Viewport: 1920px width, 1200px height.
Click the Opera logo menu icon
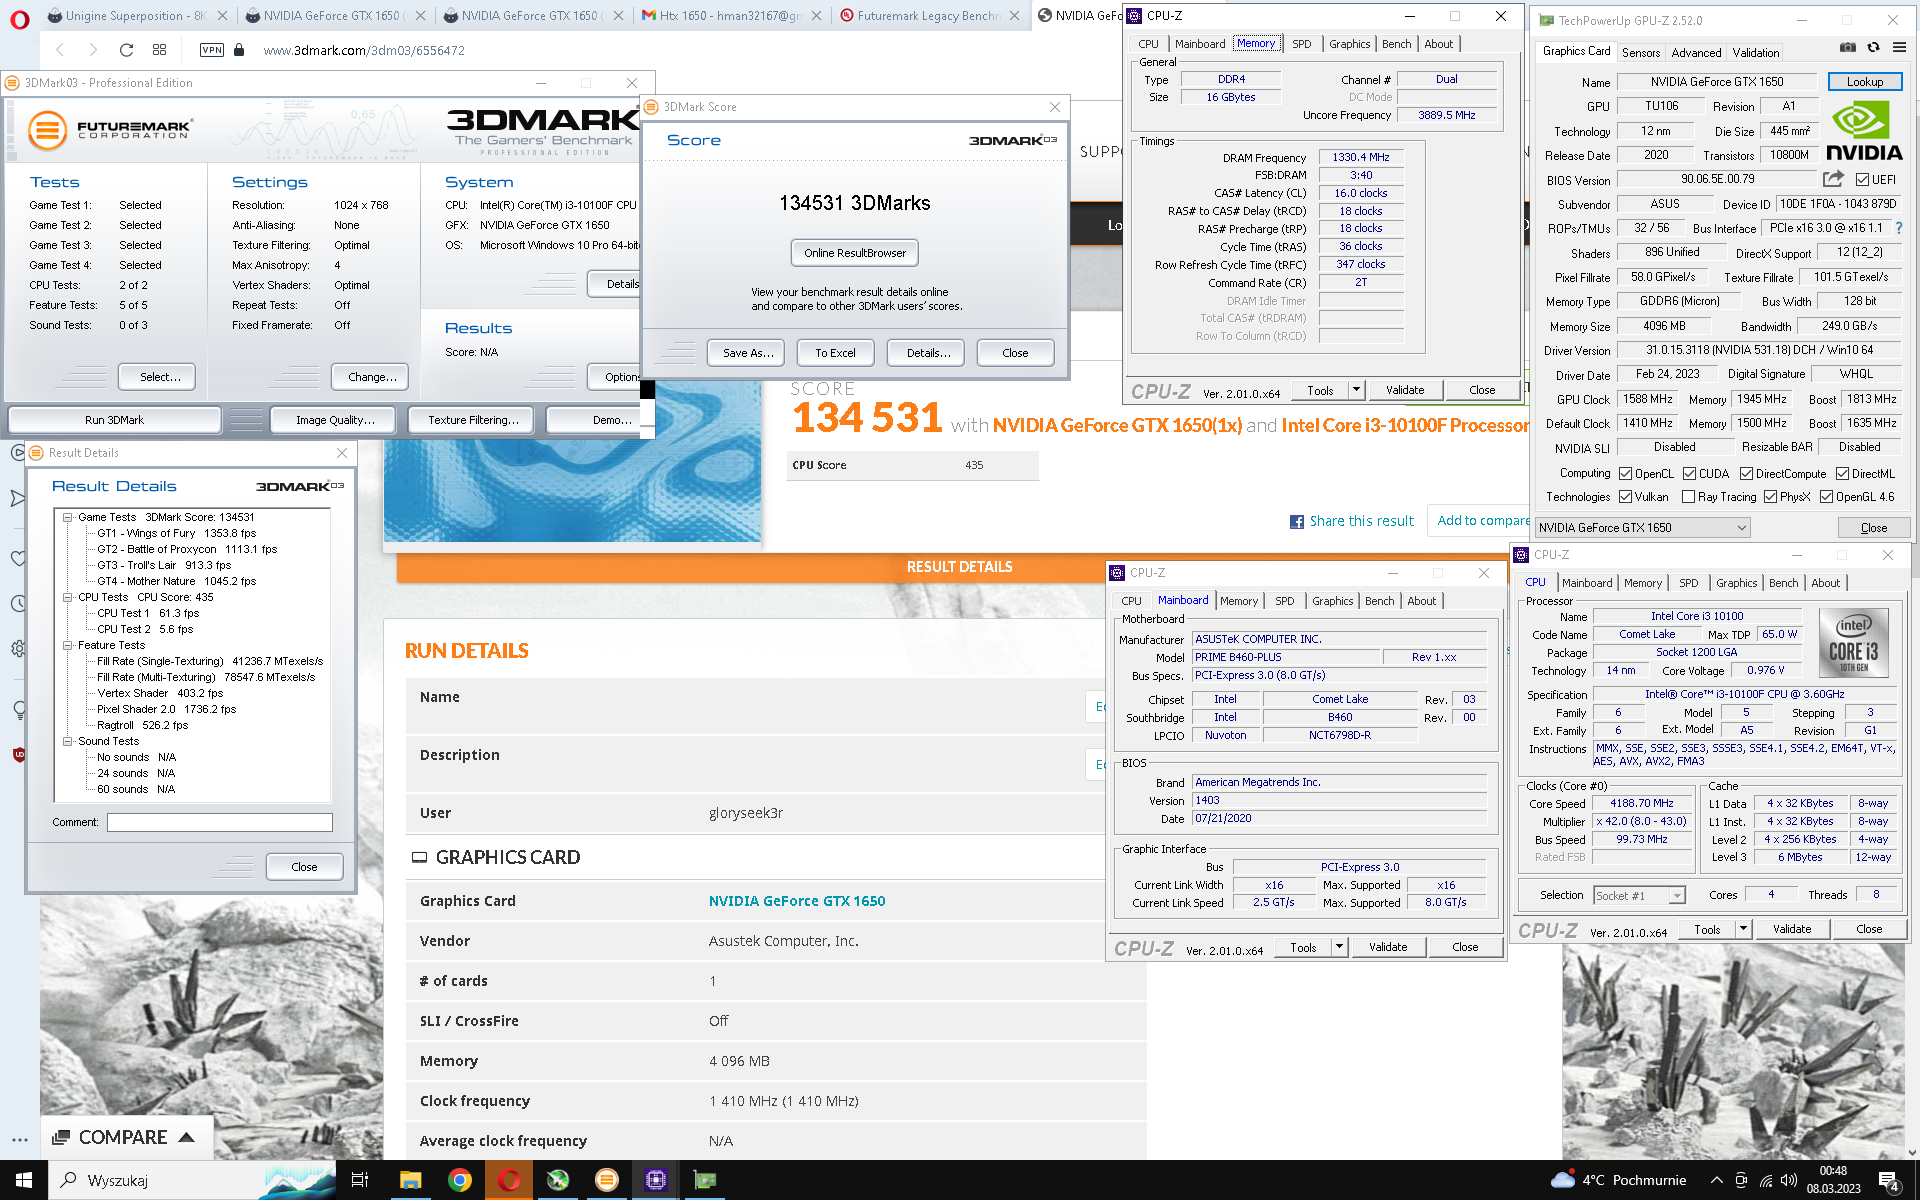pos(20,18)
